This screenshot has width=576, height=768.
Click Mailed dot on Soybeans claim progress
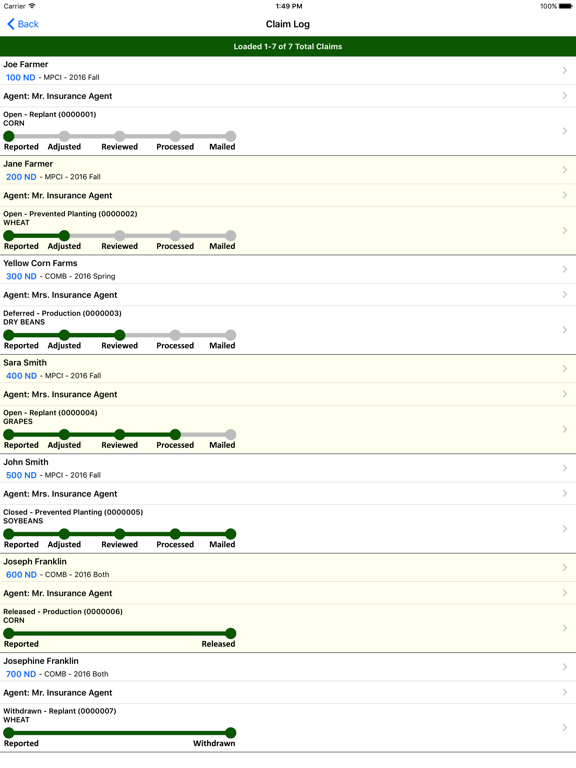click(x=231, y=534)
